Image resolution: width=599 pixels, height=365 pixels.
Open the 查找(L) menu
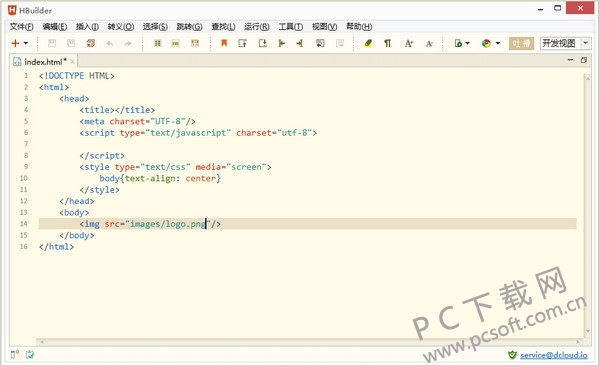(x=223, y=26)
